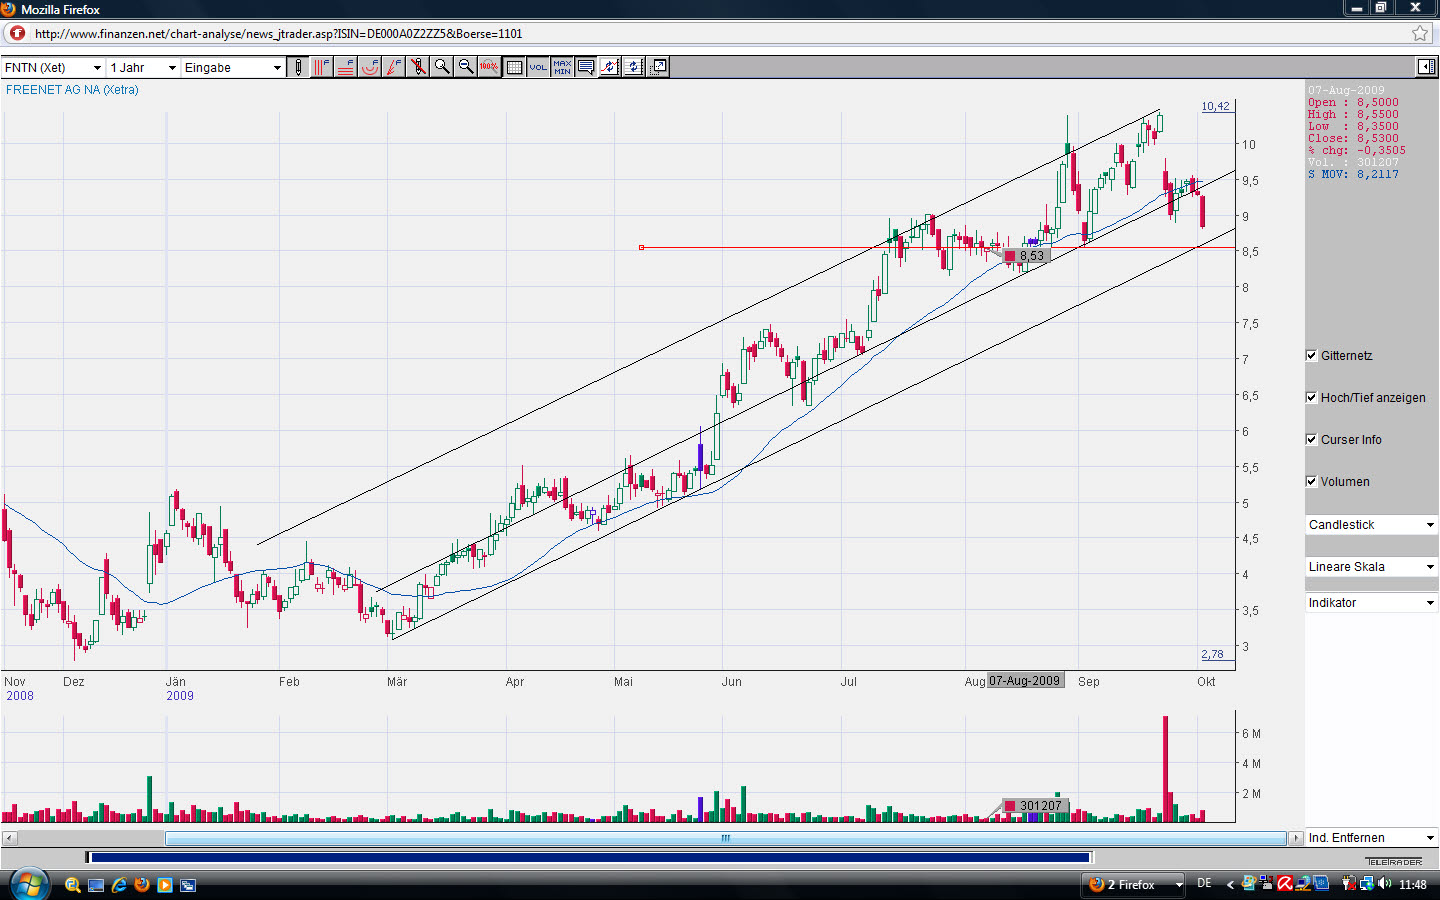Toggle the Hoch/Tief anzeigen checkbox
The width and height of the screenshot is (1440, 900).
click(1311, 398)
